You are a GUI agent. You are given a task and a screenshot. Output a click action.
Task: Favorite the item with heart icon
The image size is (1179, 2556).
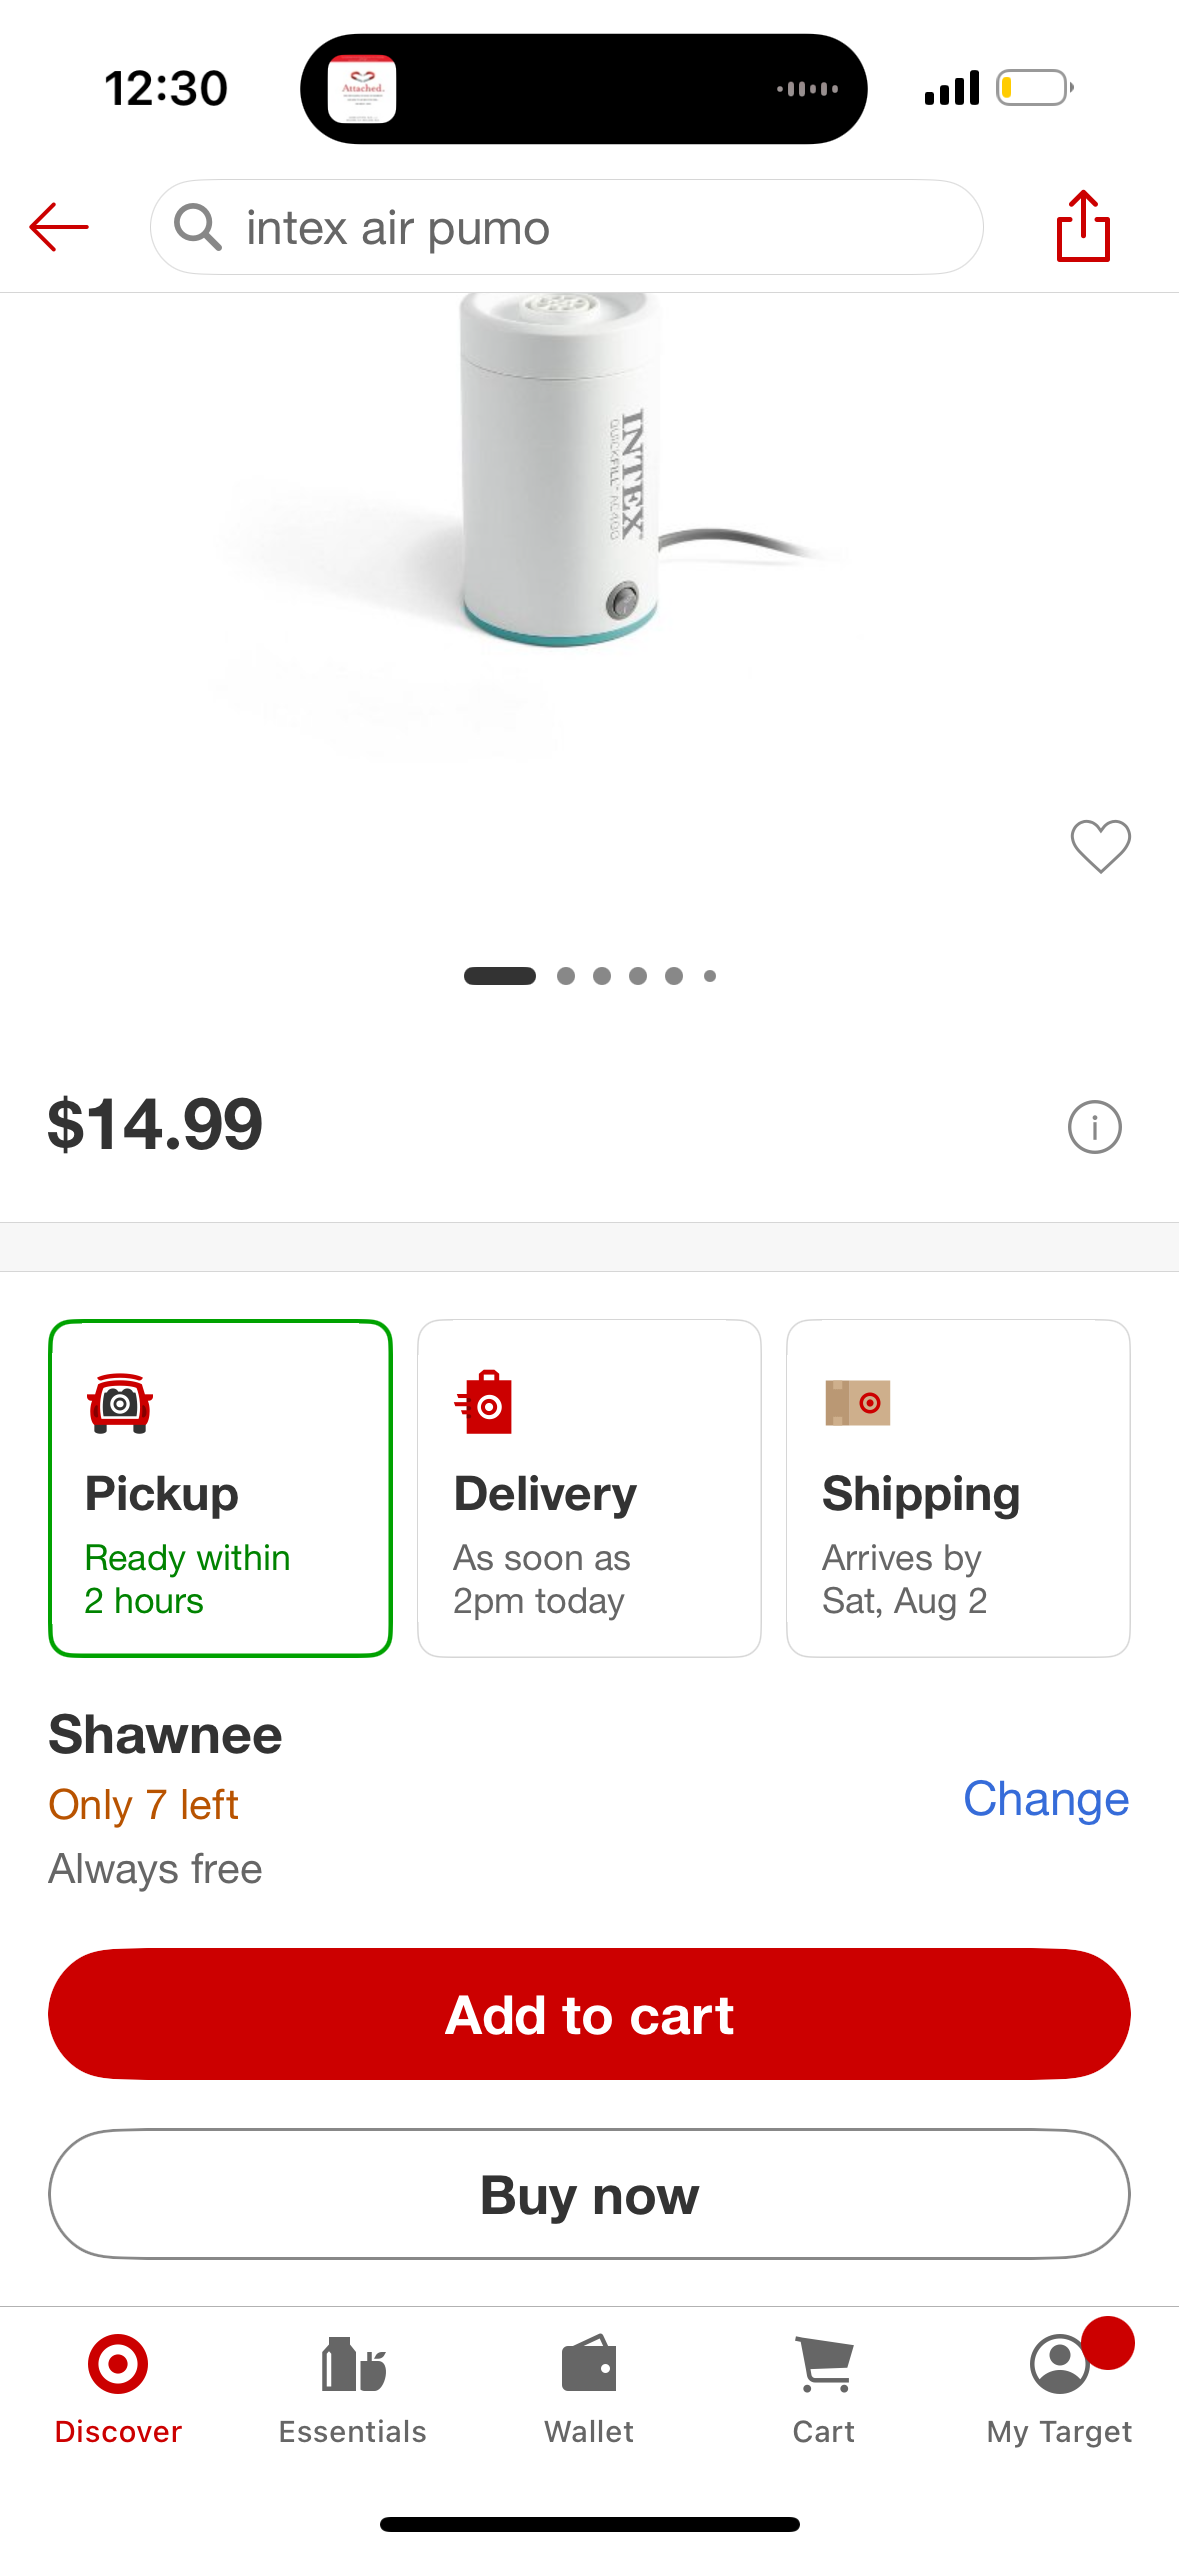click(1100, 846)
